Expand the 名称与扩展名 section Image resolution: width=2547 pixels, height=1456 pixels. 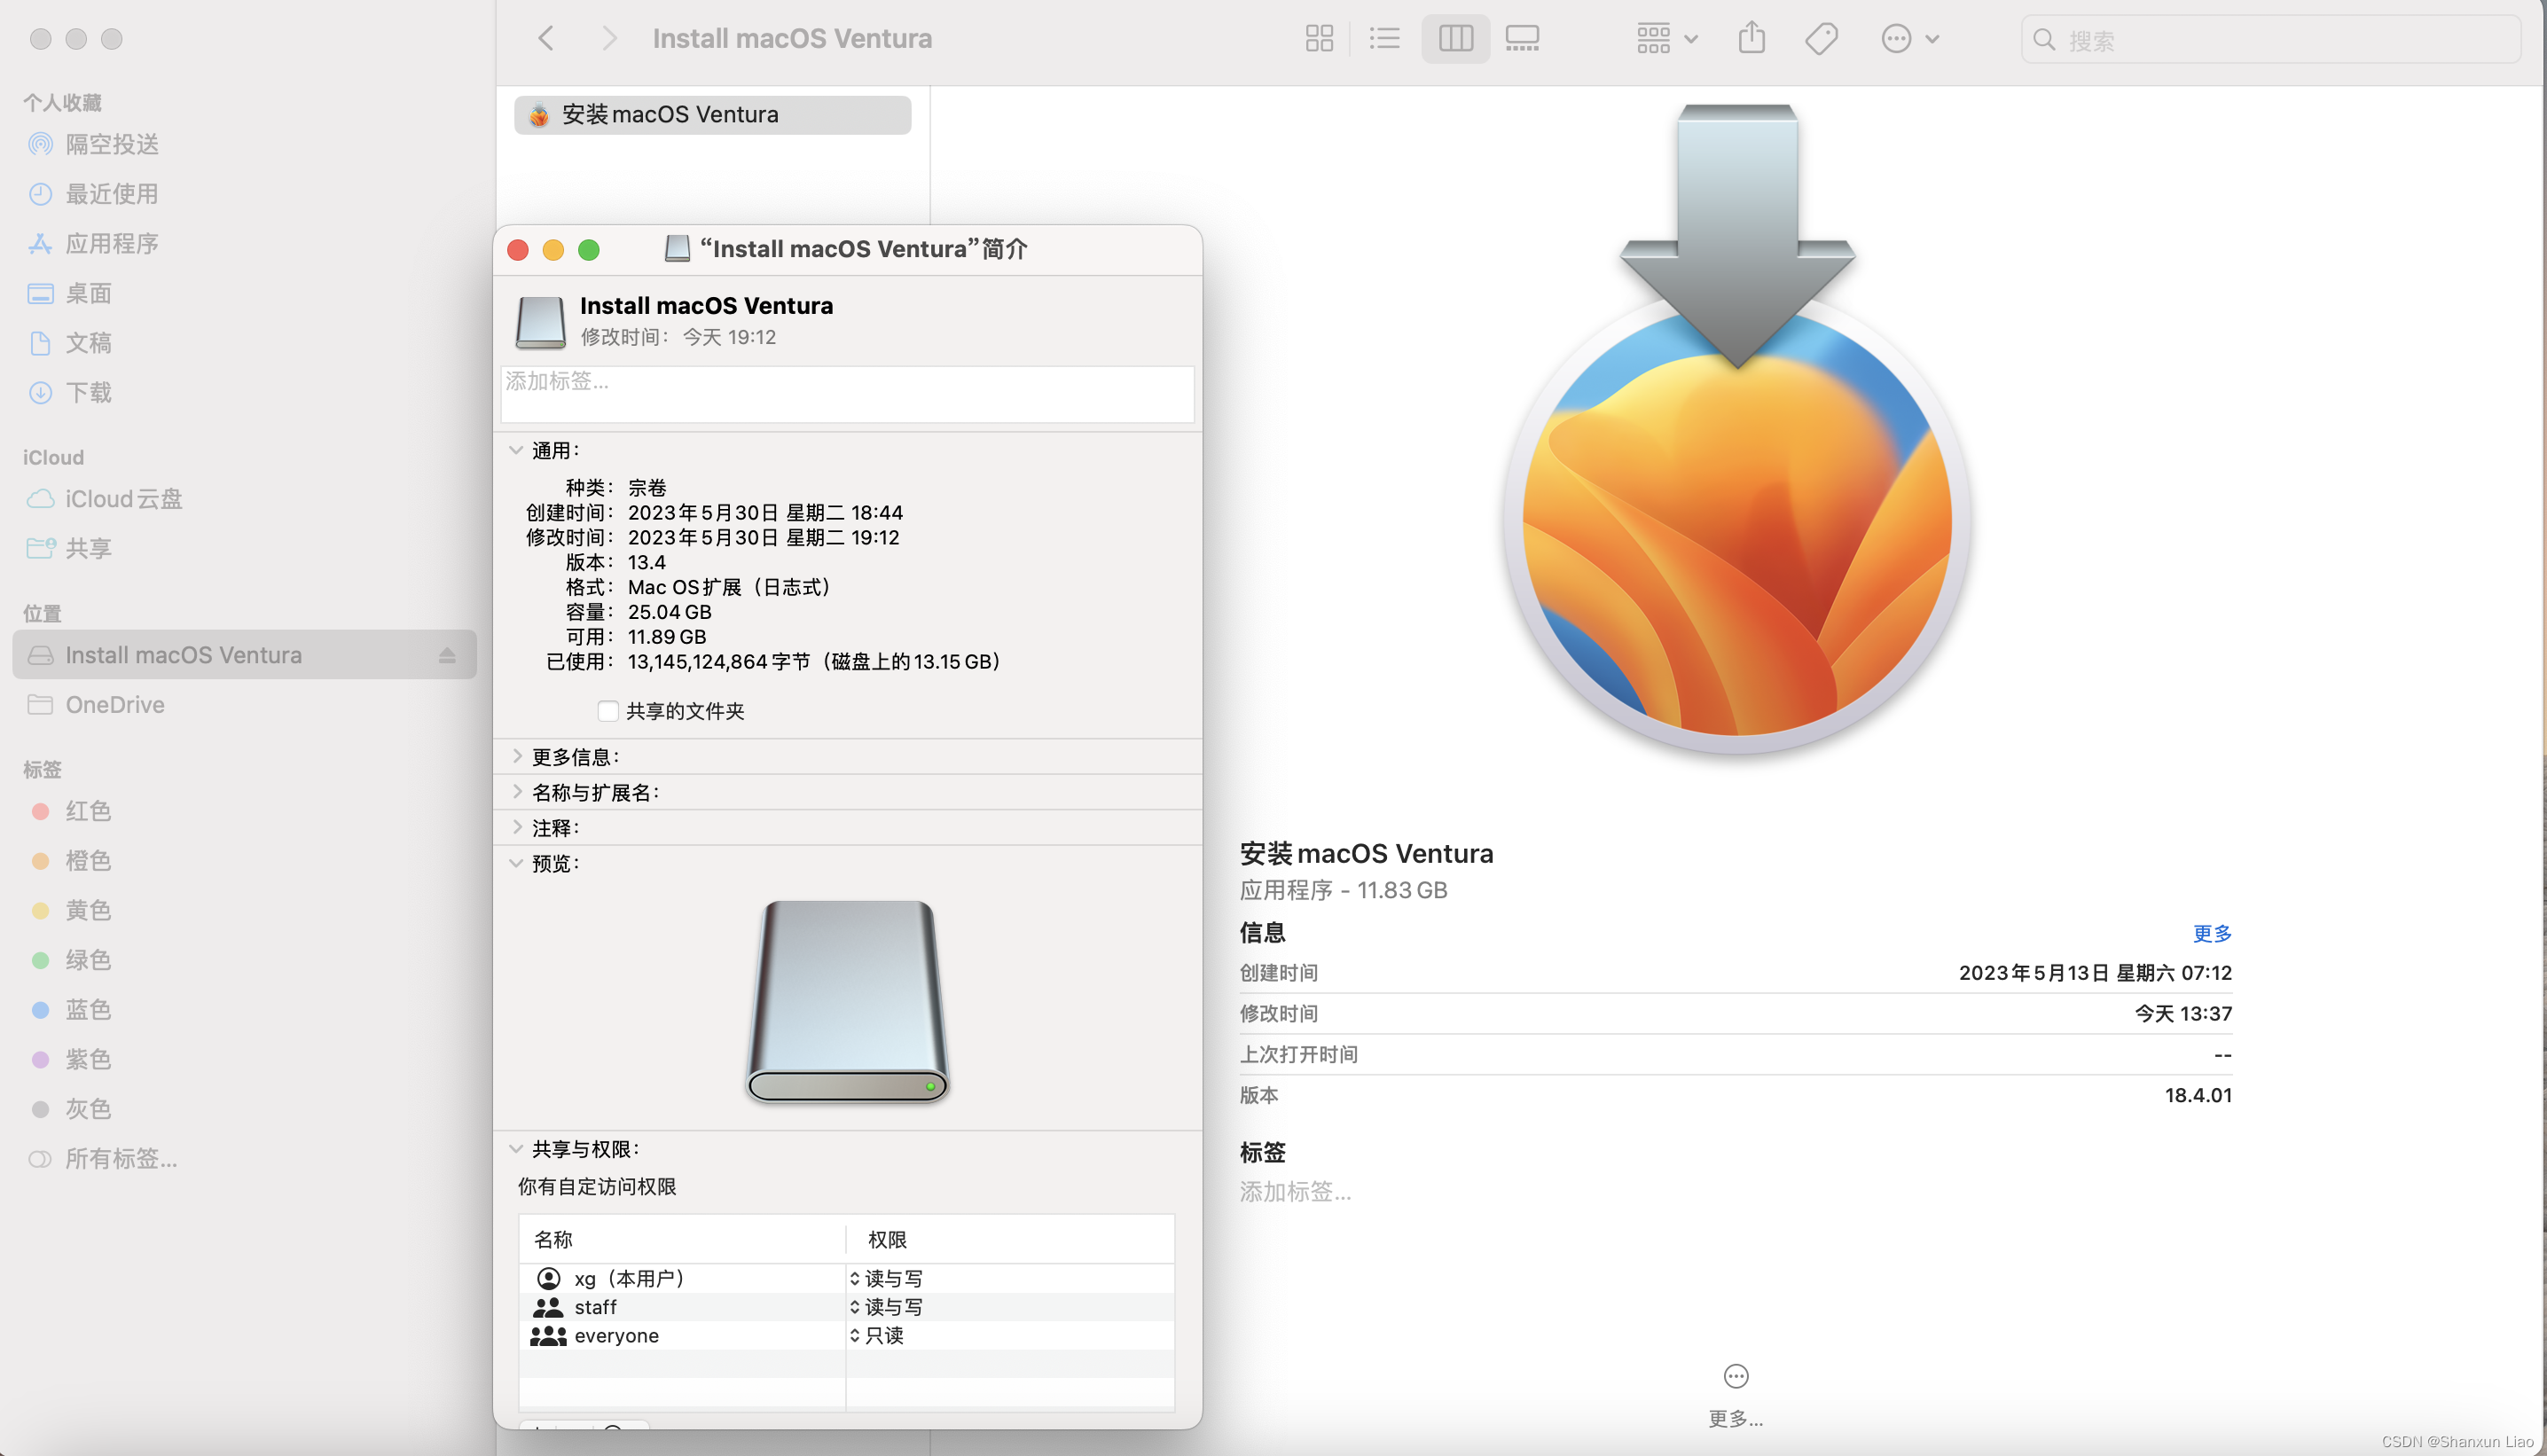(517, 792)
